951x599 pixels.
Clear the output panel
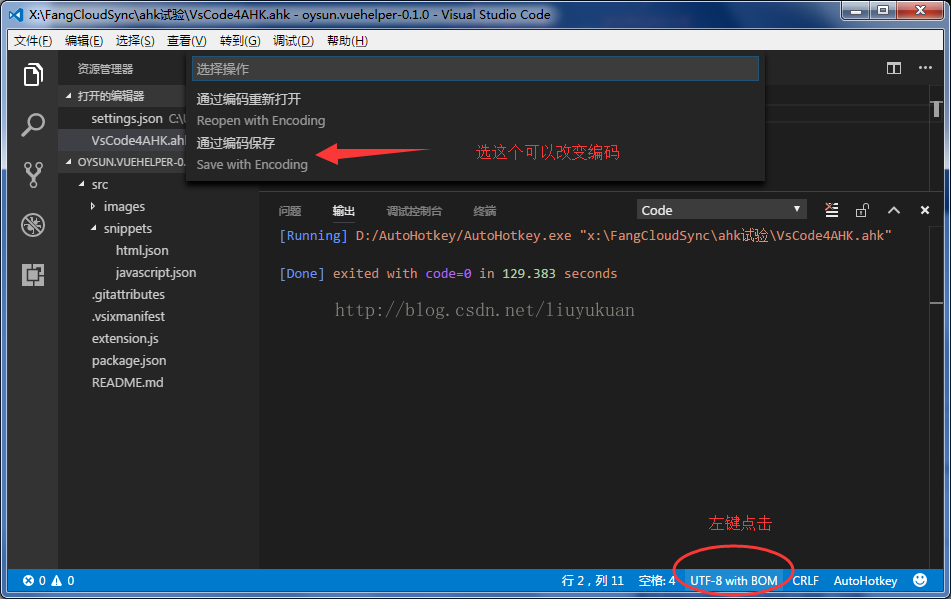coord(832,210)
